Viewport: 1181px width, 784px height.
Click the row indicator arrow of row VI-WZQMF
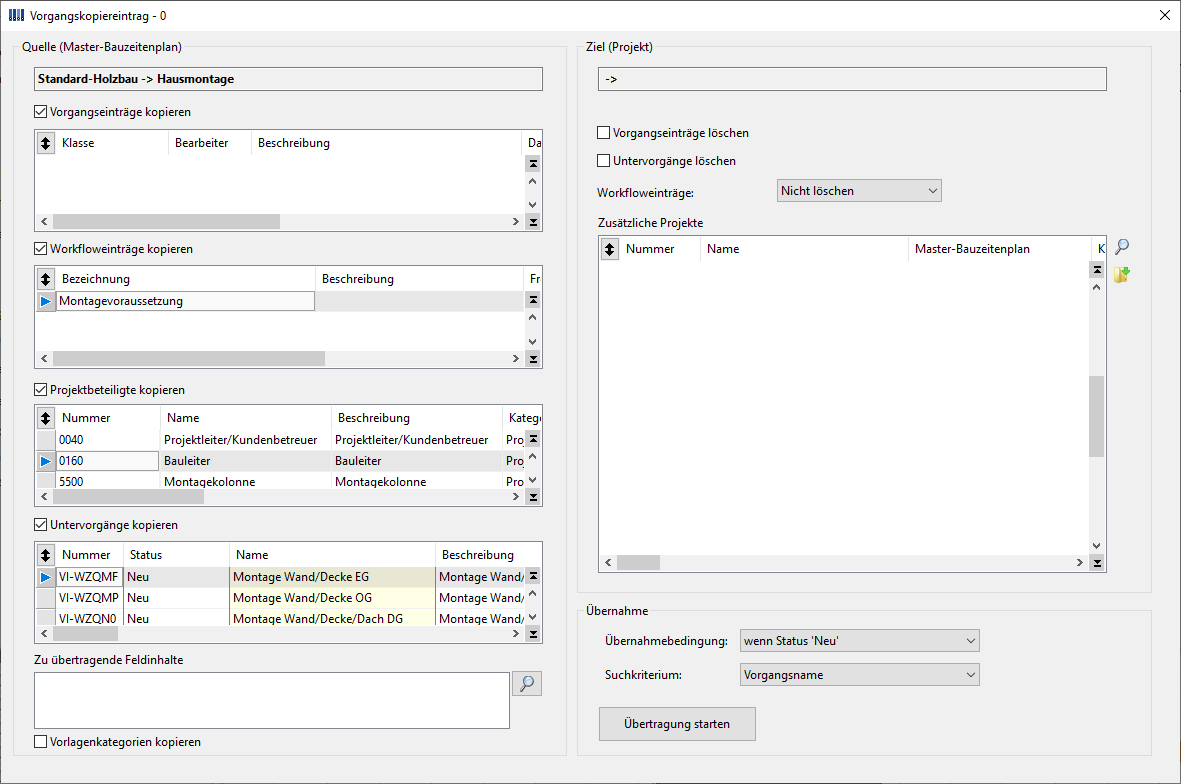pos(46,577)
